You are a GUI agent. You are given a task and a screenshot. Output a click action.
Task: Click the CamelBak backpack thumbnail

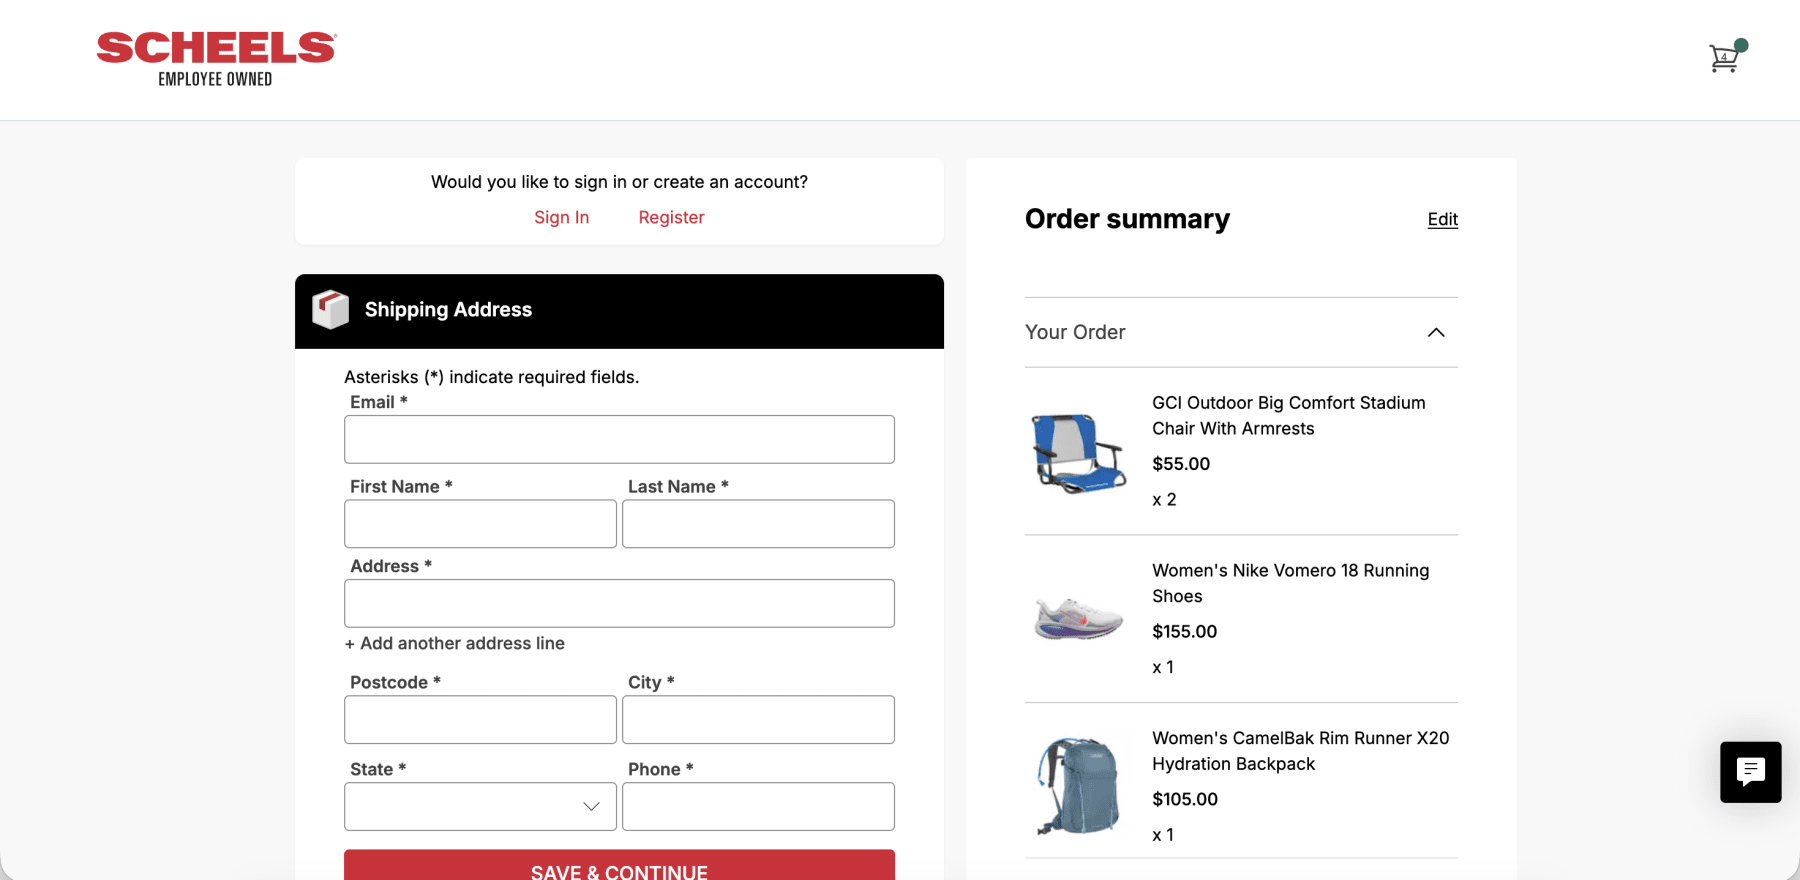tap(1078, 786)
